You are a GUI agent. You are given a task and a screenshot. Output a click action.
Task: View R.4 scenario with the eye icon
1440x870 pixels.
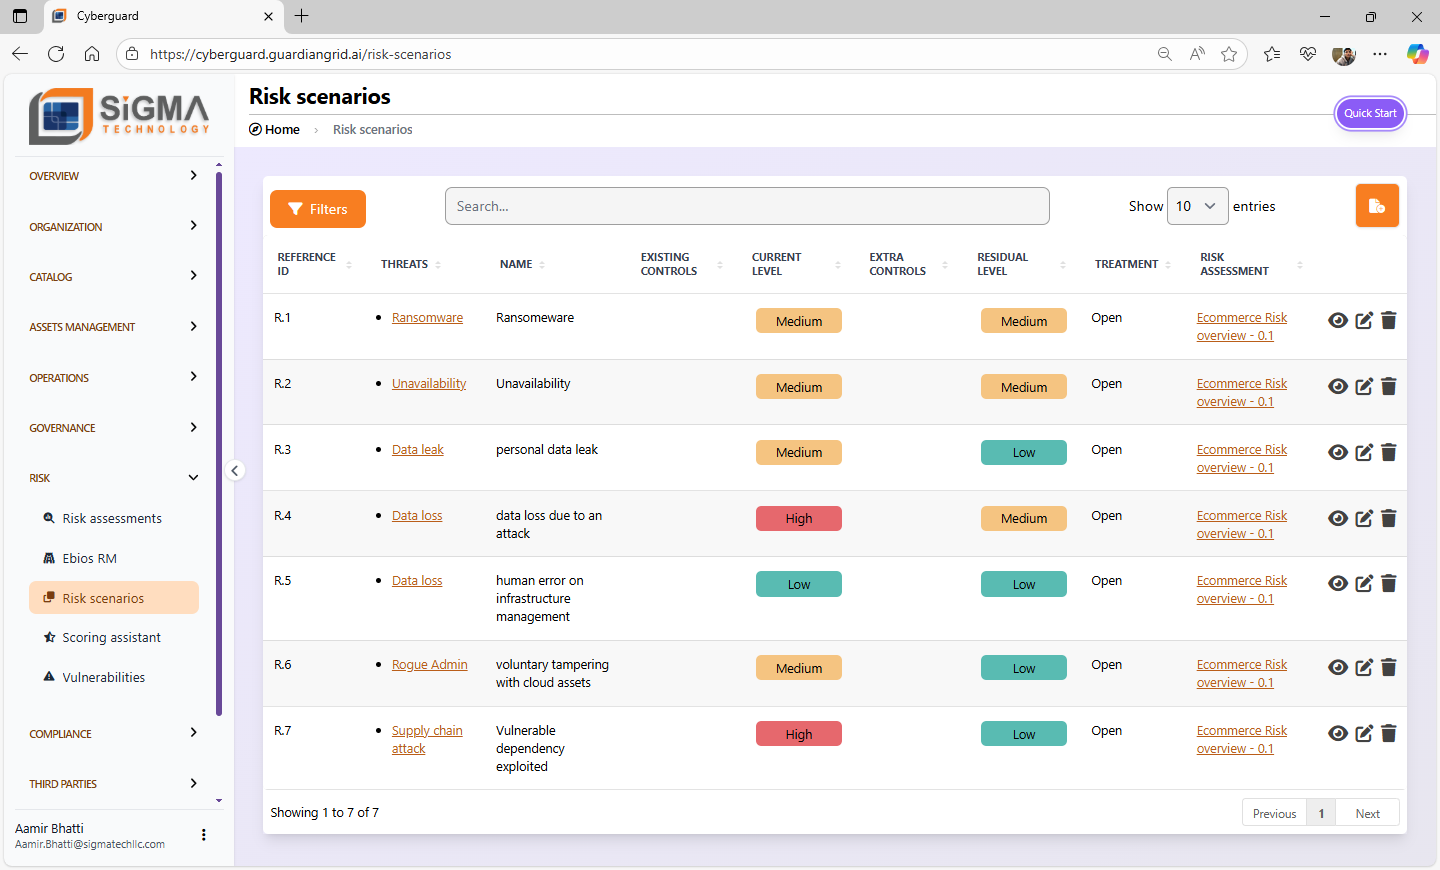1338,518
